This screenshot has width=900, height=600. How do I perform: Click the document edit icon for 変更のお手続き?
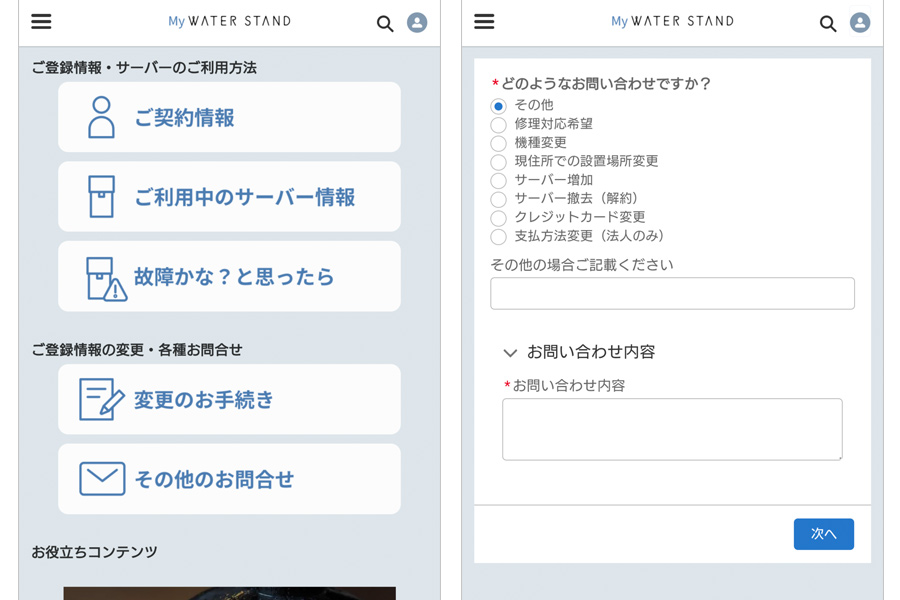102,399
